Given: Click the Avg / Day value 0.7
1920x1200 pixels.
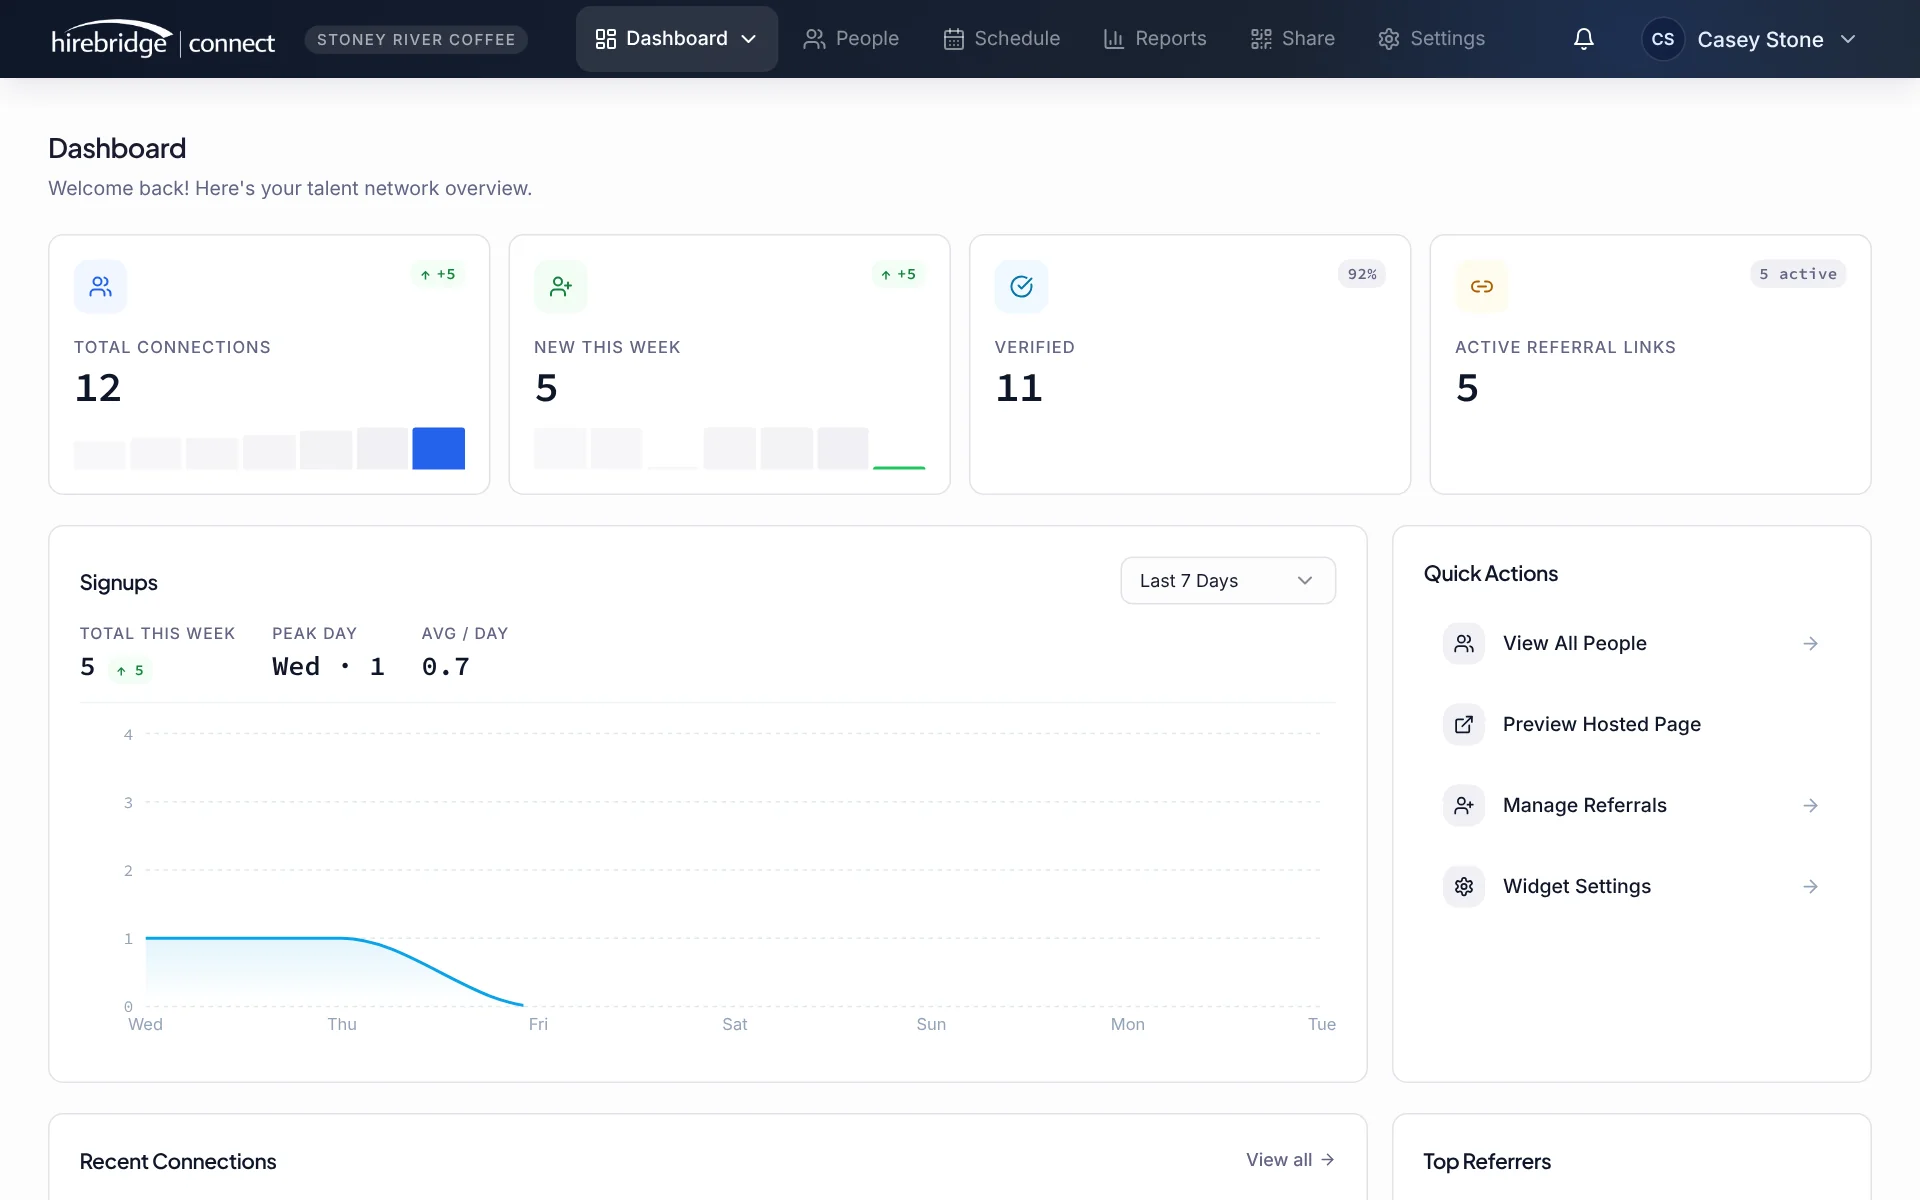Looking at the screenshot, I should click(x=445, y=667).
